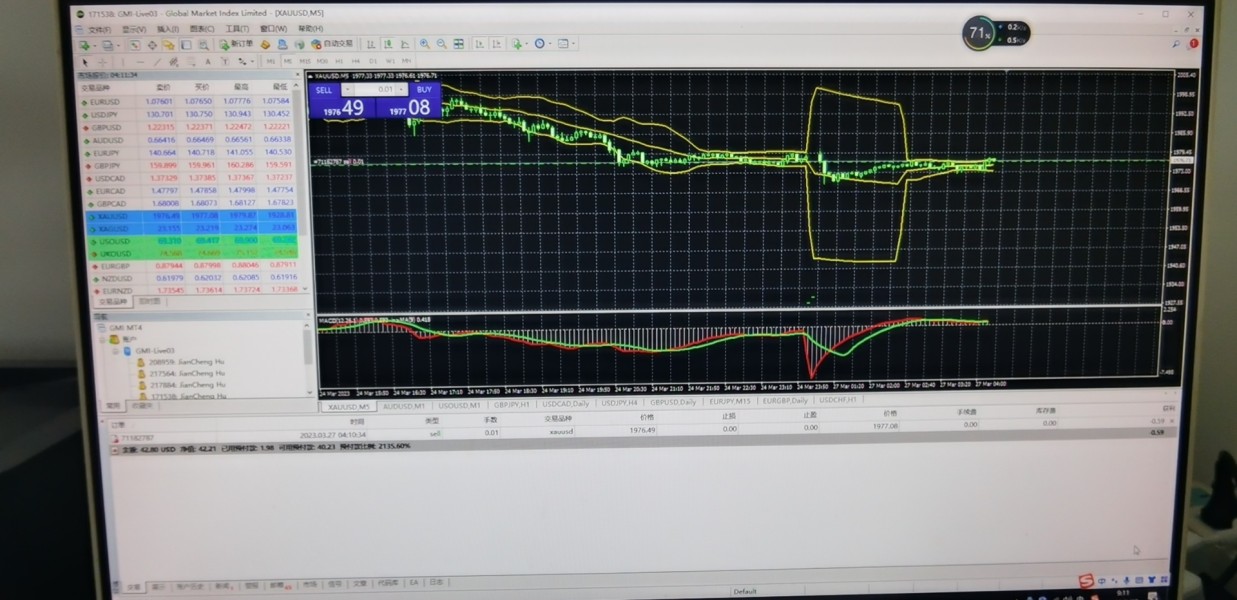Switch chart to M1 timeframe
Viewport: 1237px width, 600px height.
271,61
